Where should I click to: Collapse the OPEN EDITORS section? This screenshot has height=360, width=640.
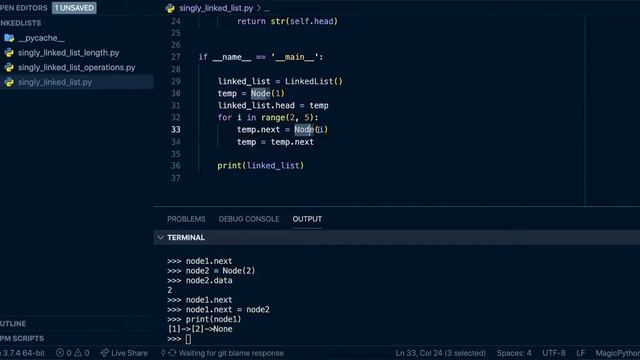coord(24,8)
